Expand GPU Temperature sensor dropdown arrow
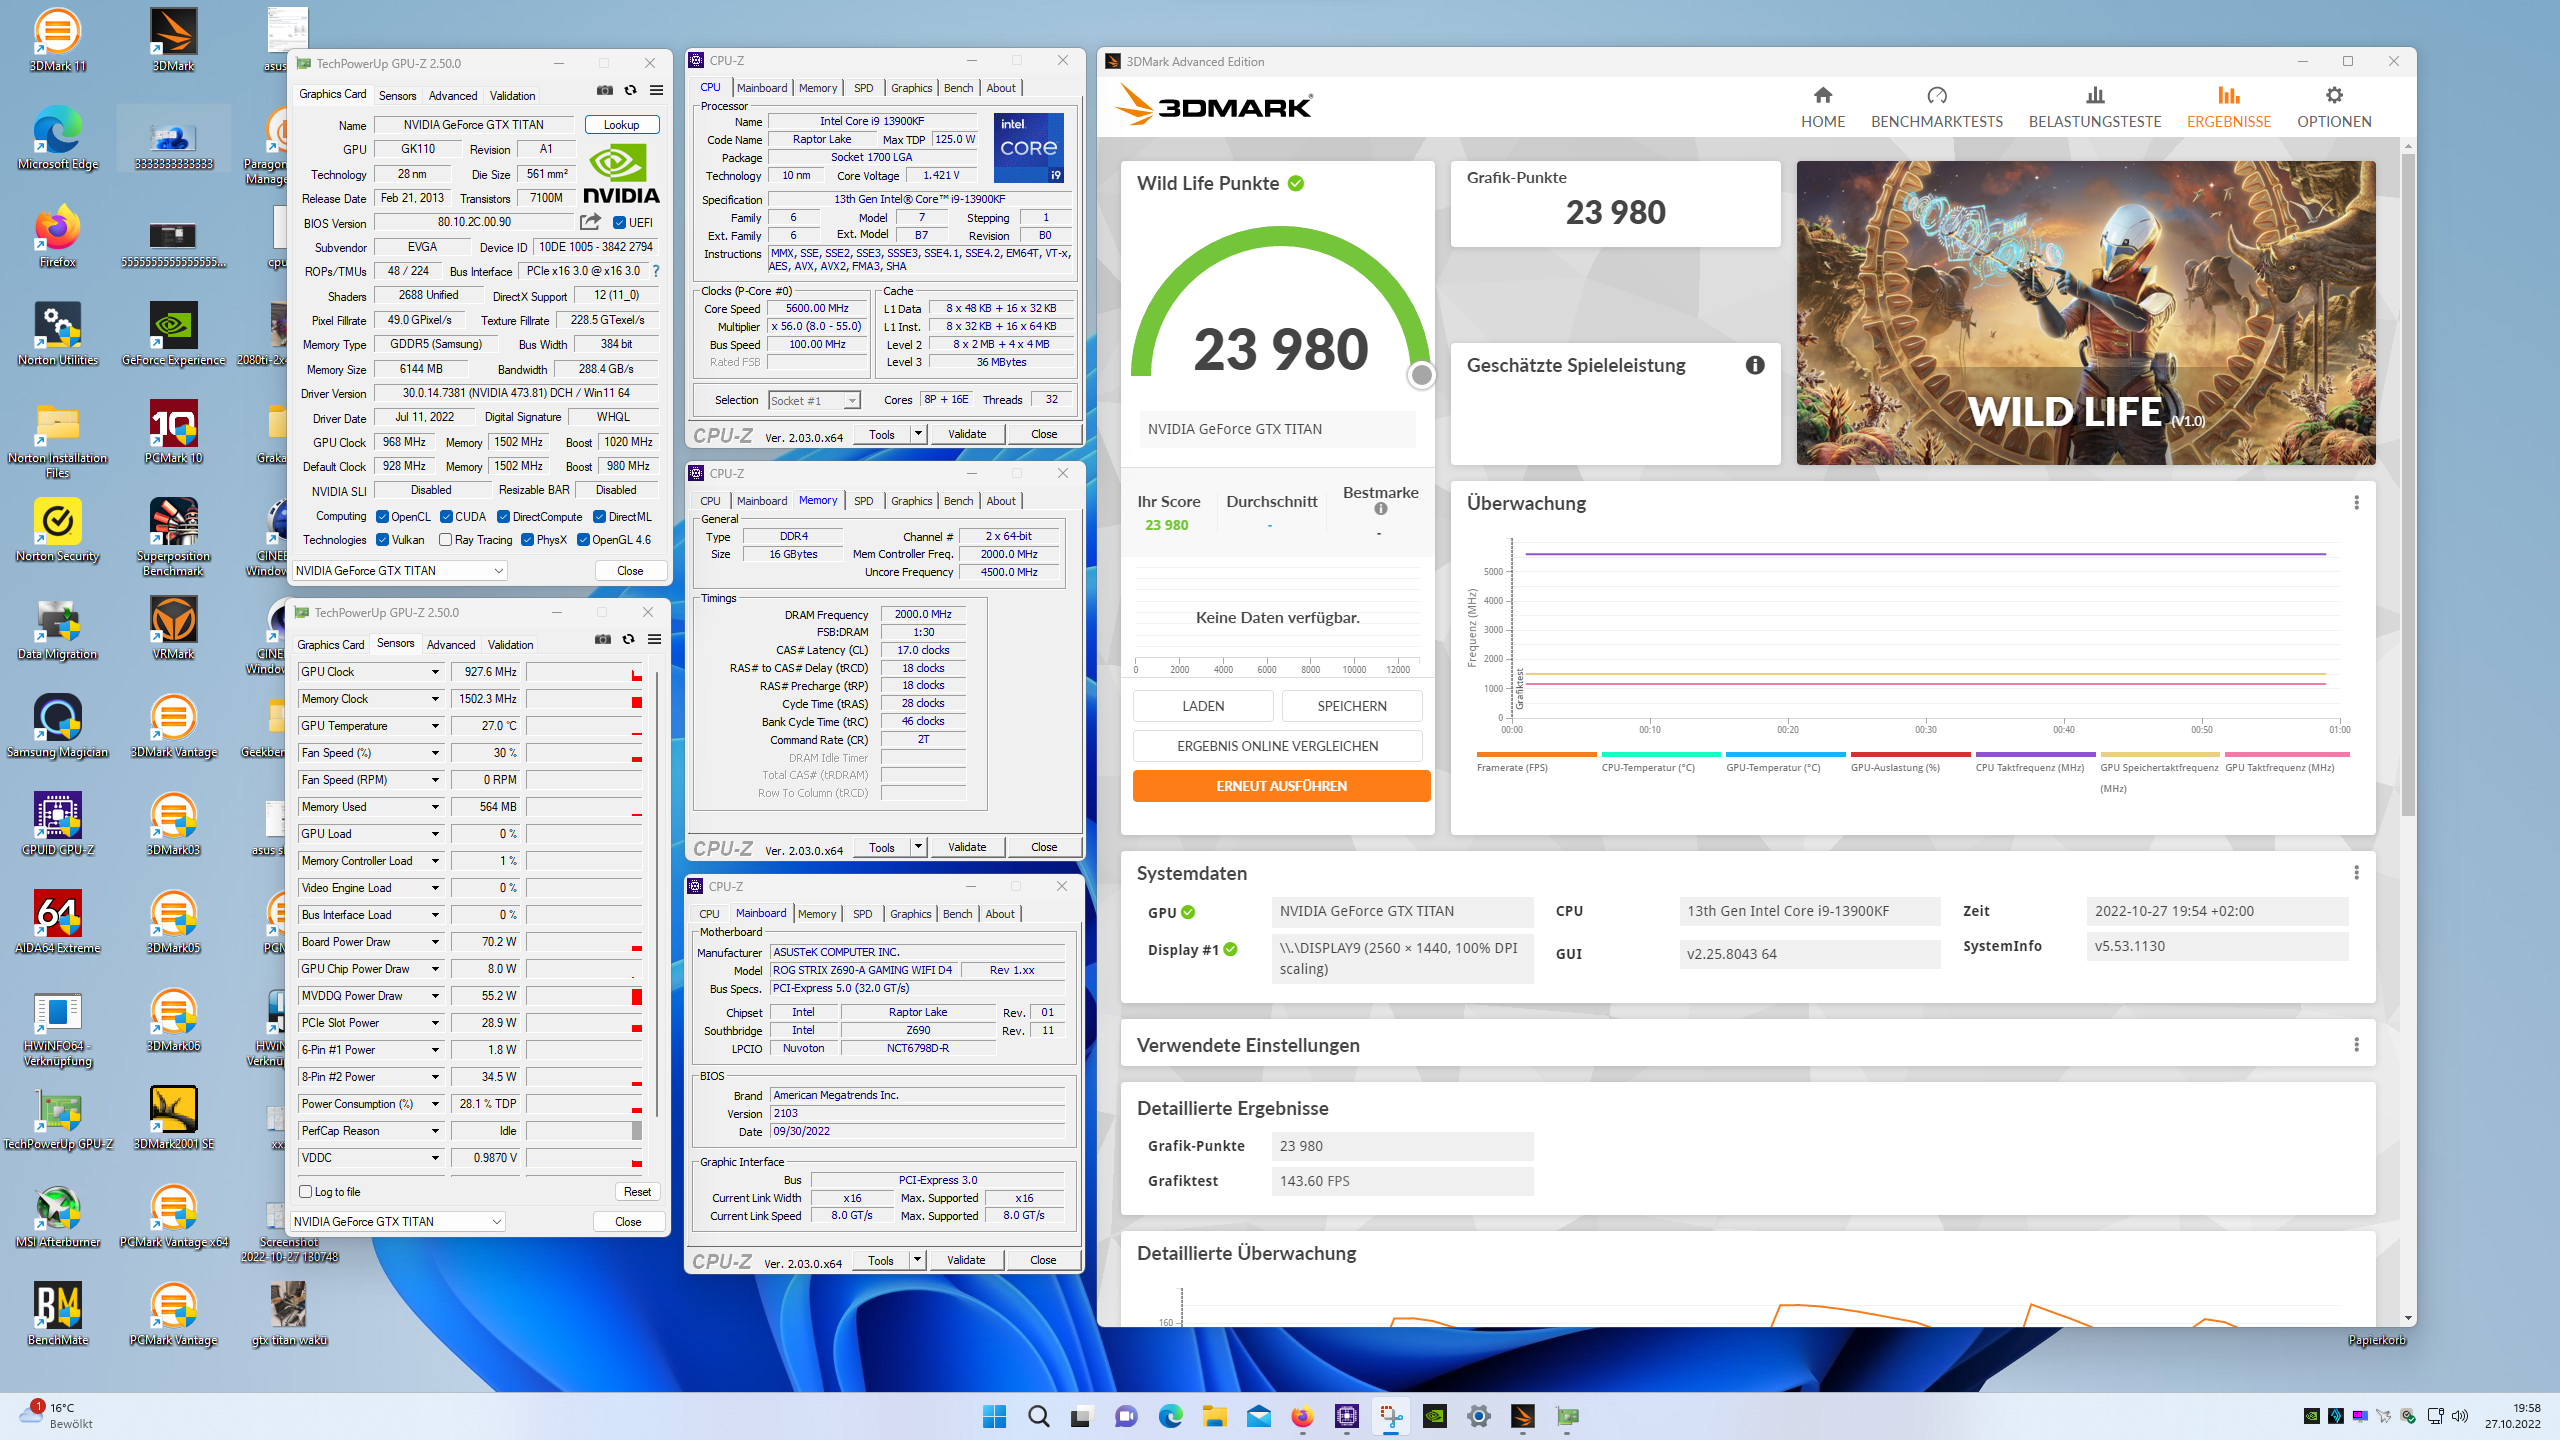This screenshot has width=2560, height=1440. (435, 726)
